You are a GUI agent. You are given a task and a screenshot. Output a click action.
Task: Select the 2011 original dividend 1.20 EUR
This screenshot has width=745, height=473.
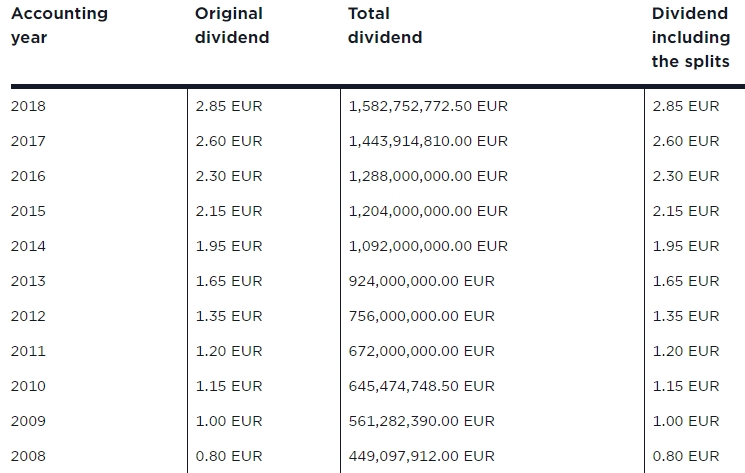(229, 351)
